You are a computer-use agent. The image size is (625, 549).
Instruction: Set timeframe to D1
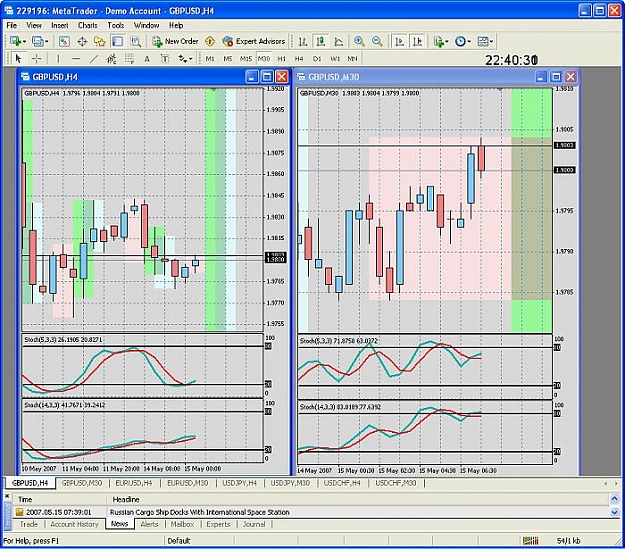click(x=317, y=59)
